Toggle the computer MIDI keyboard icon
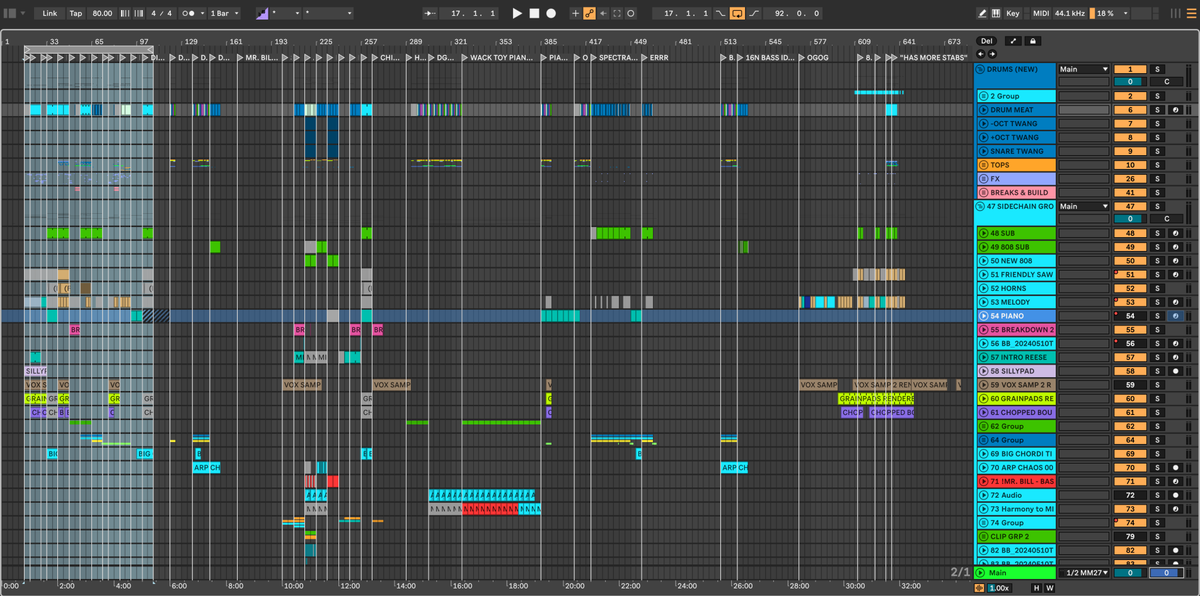The image size is (1200, 596). pos(995,14)
